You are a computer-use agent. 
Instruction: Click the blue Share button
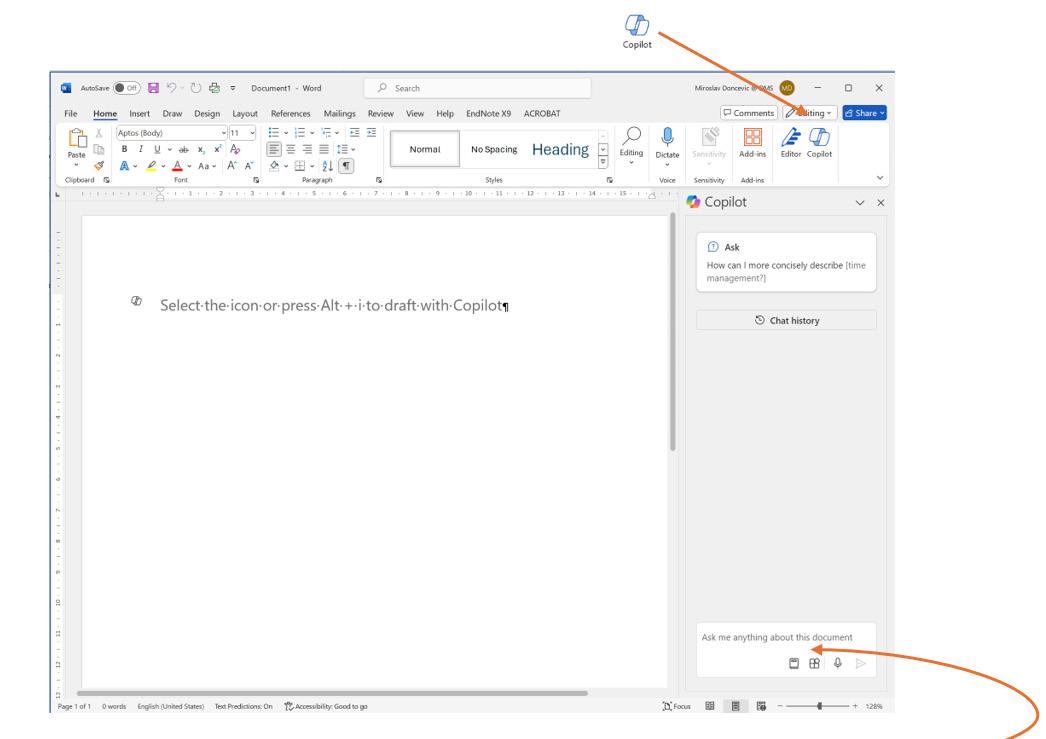[x=865, y=113]
